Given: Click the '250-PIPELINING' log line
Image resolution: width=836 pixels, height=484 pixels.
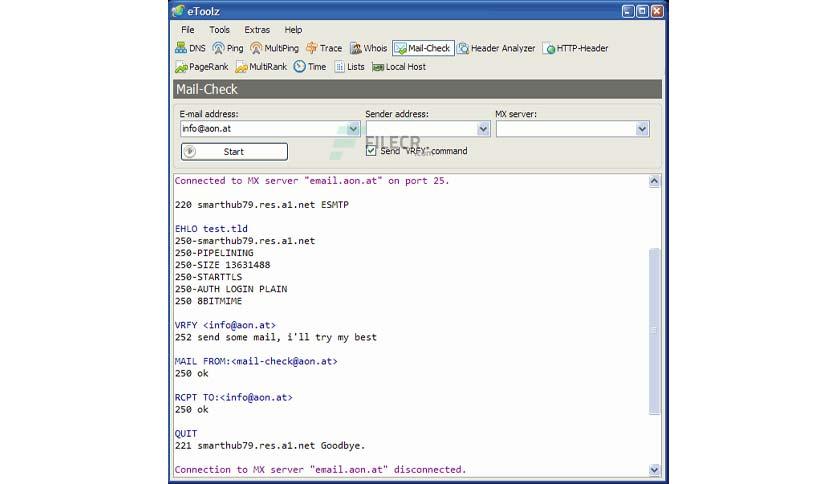Looking at the screenshot, I should tap(214, 253).
